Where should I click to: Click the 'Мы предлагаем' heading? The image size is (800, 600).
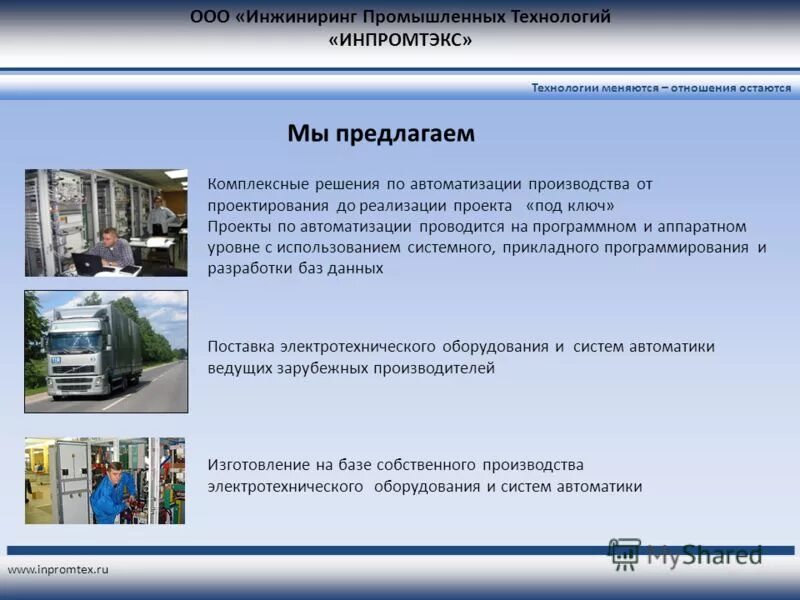coord(381,134)
